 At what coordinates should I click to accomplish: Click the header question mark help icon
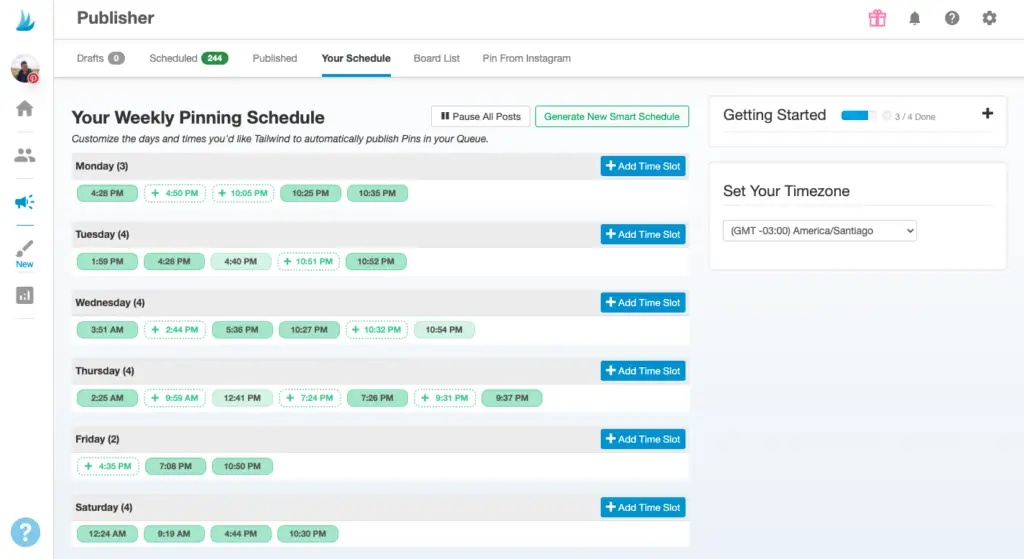[x=952, y=18]
